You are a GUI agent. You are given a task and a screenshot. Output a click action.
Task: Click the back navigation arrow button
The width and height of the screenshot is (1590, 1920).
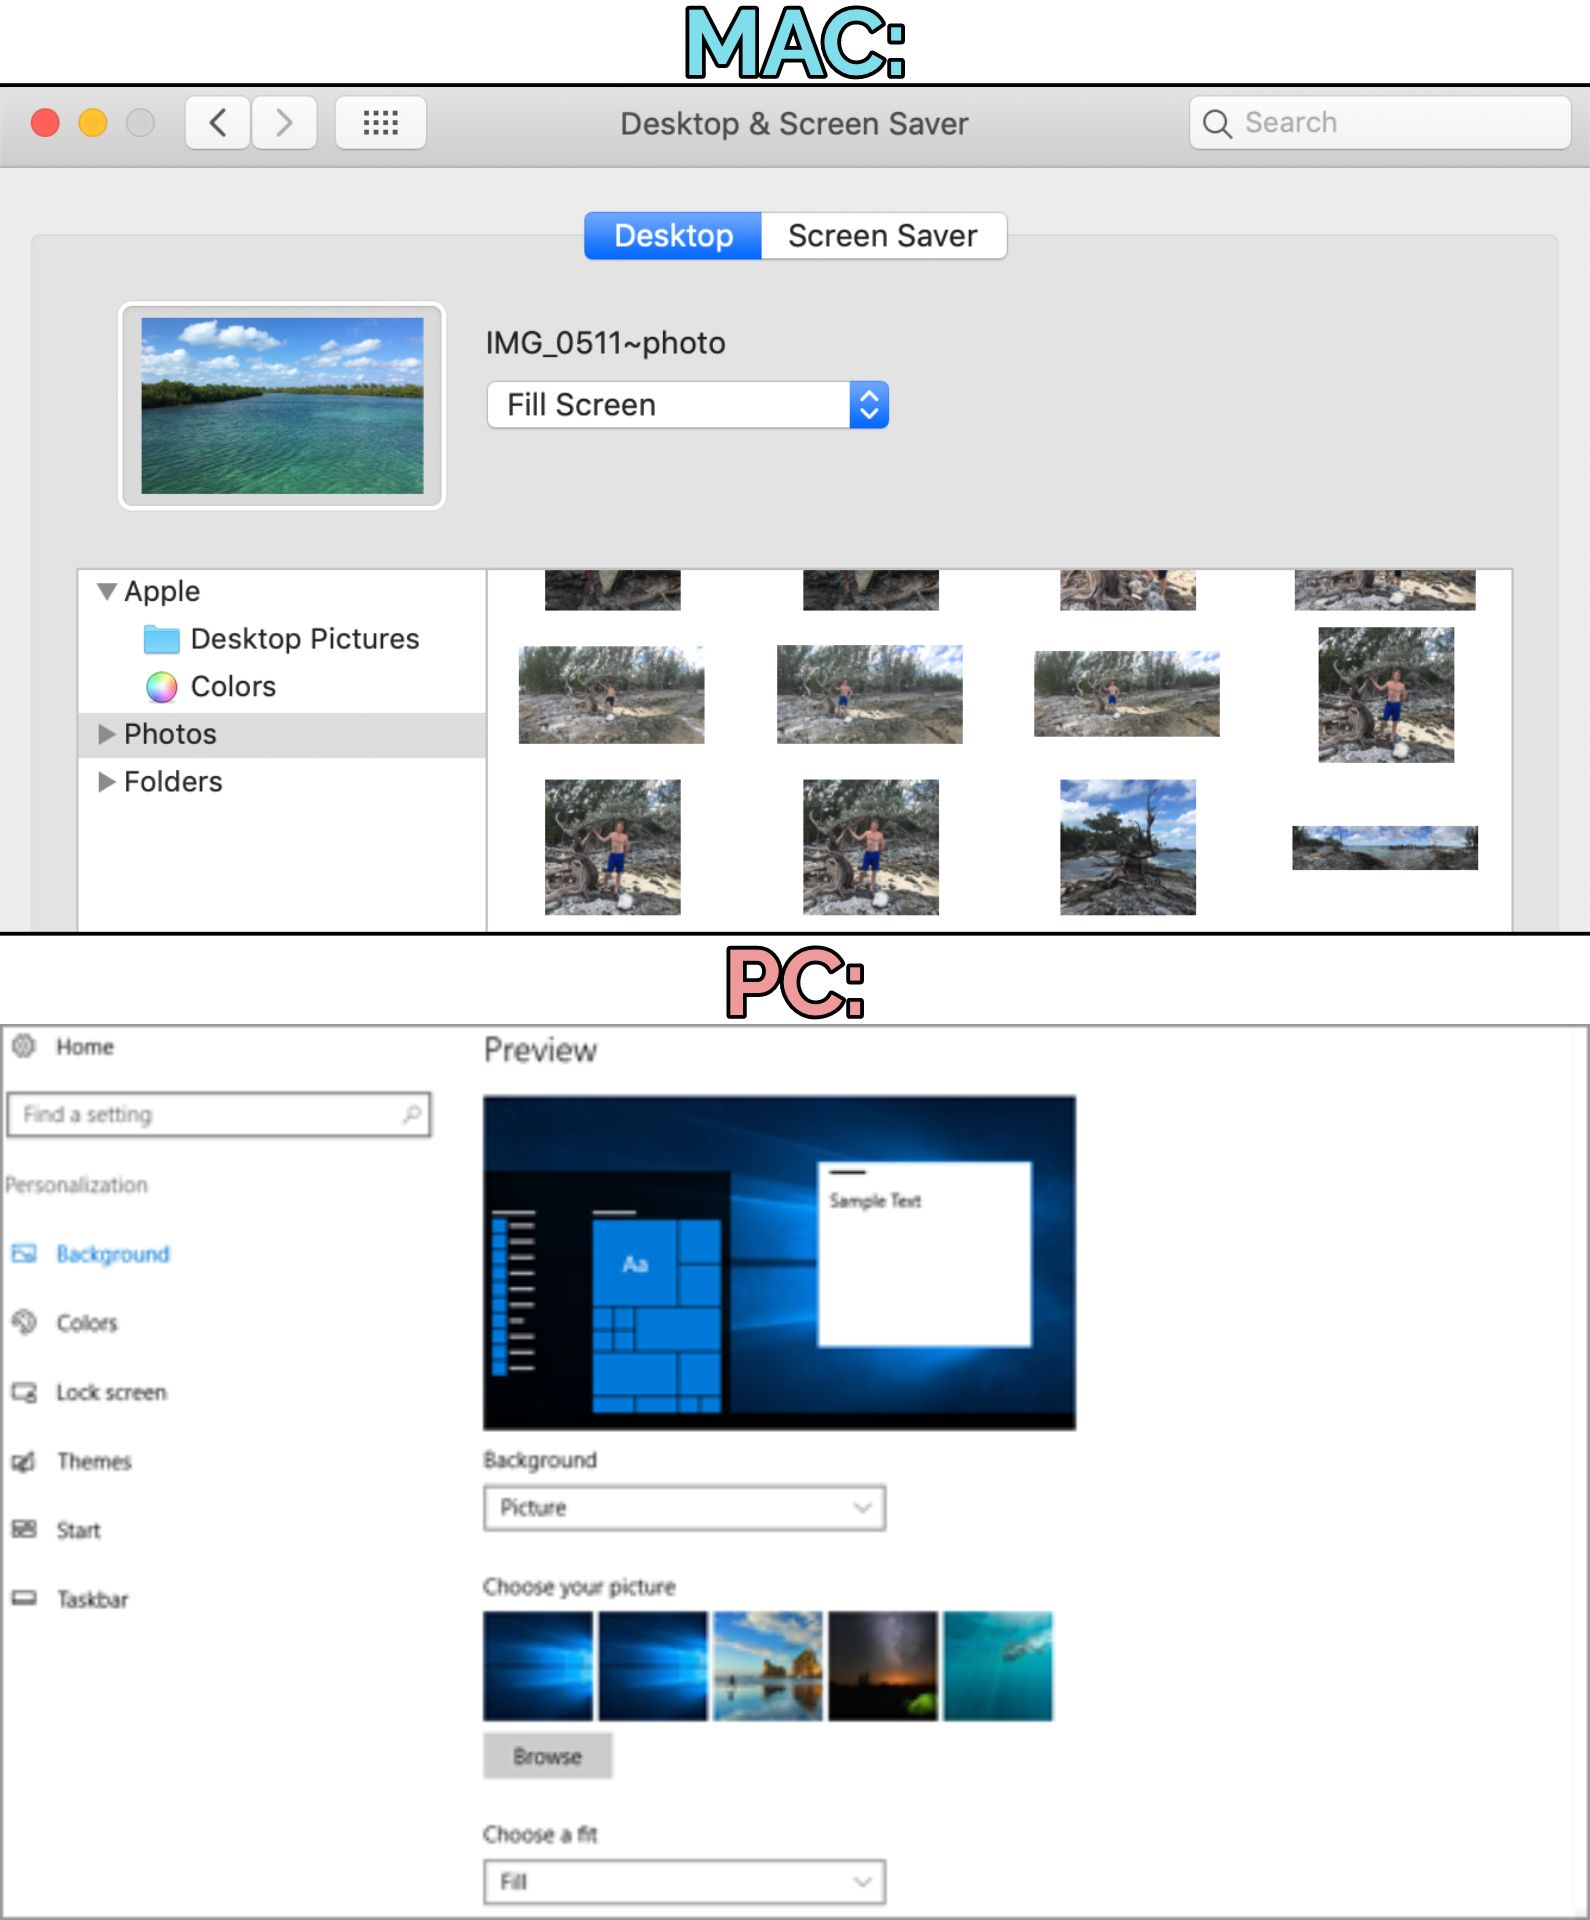217,123
